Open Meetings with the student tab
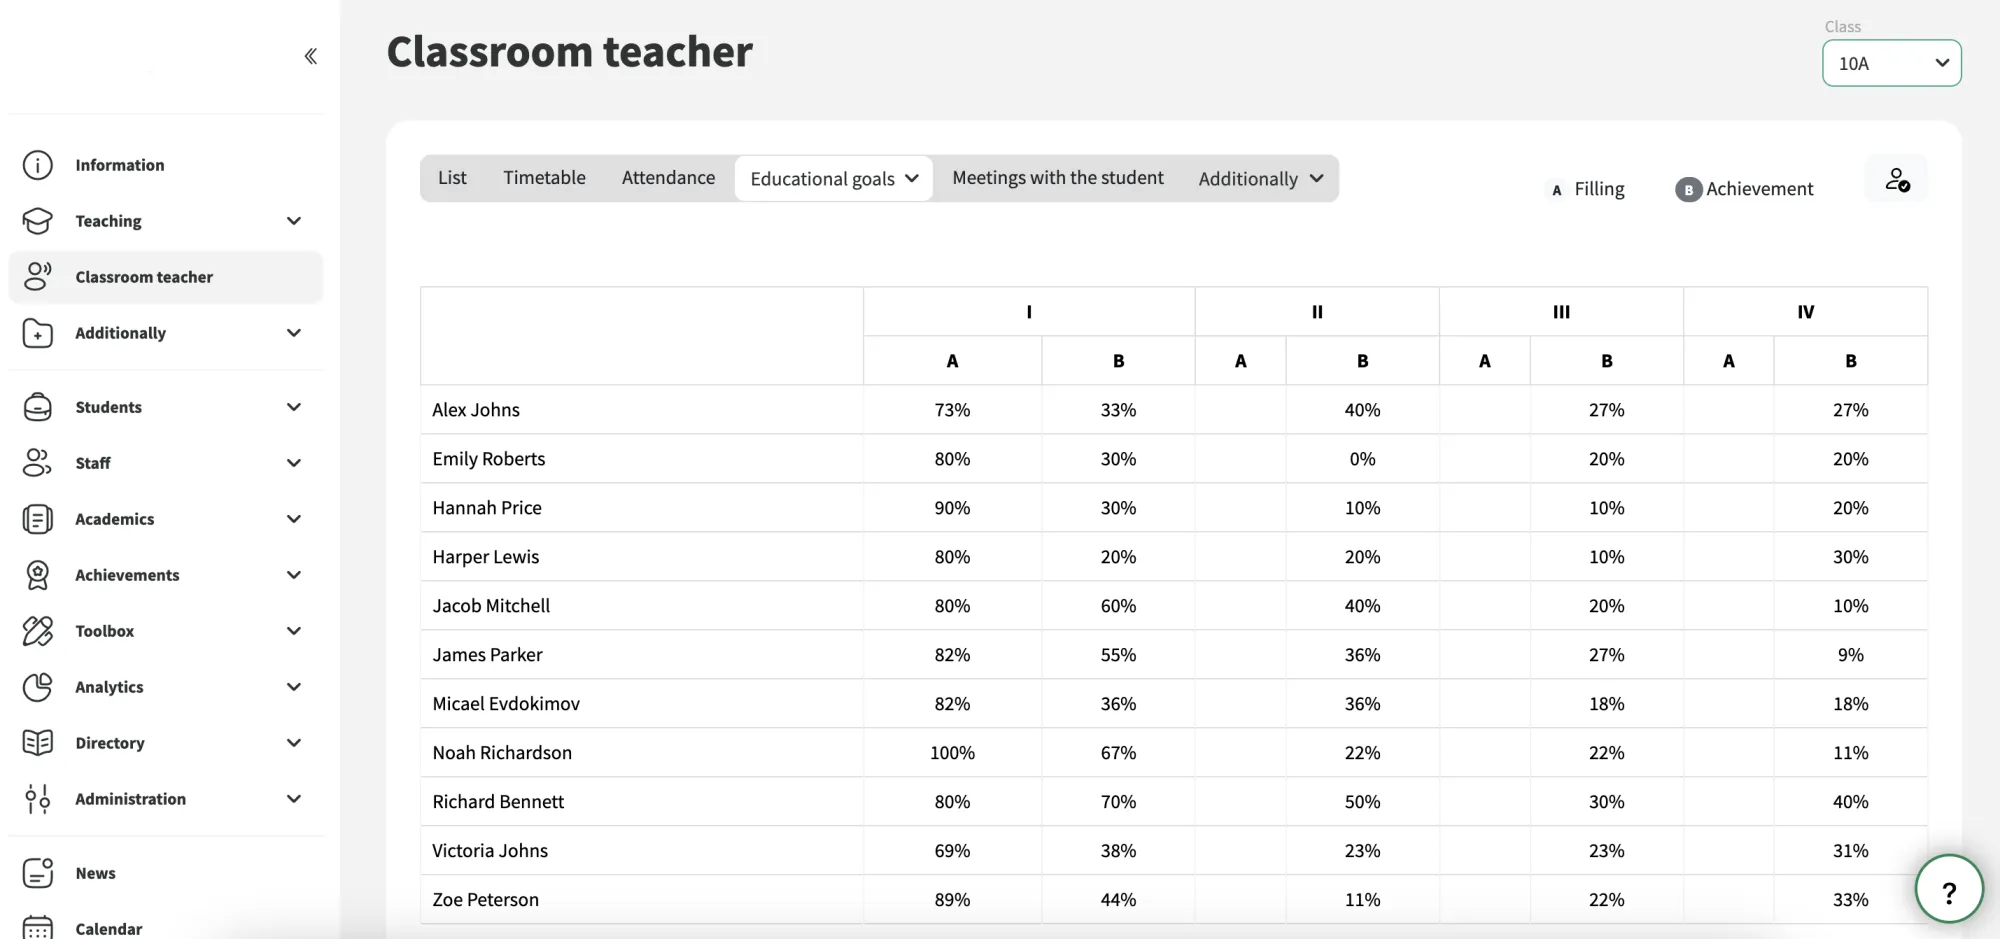This screenshot has width=2000, height=939. click(x=1058, y=178)
